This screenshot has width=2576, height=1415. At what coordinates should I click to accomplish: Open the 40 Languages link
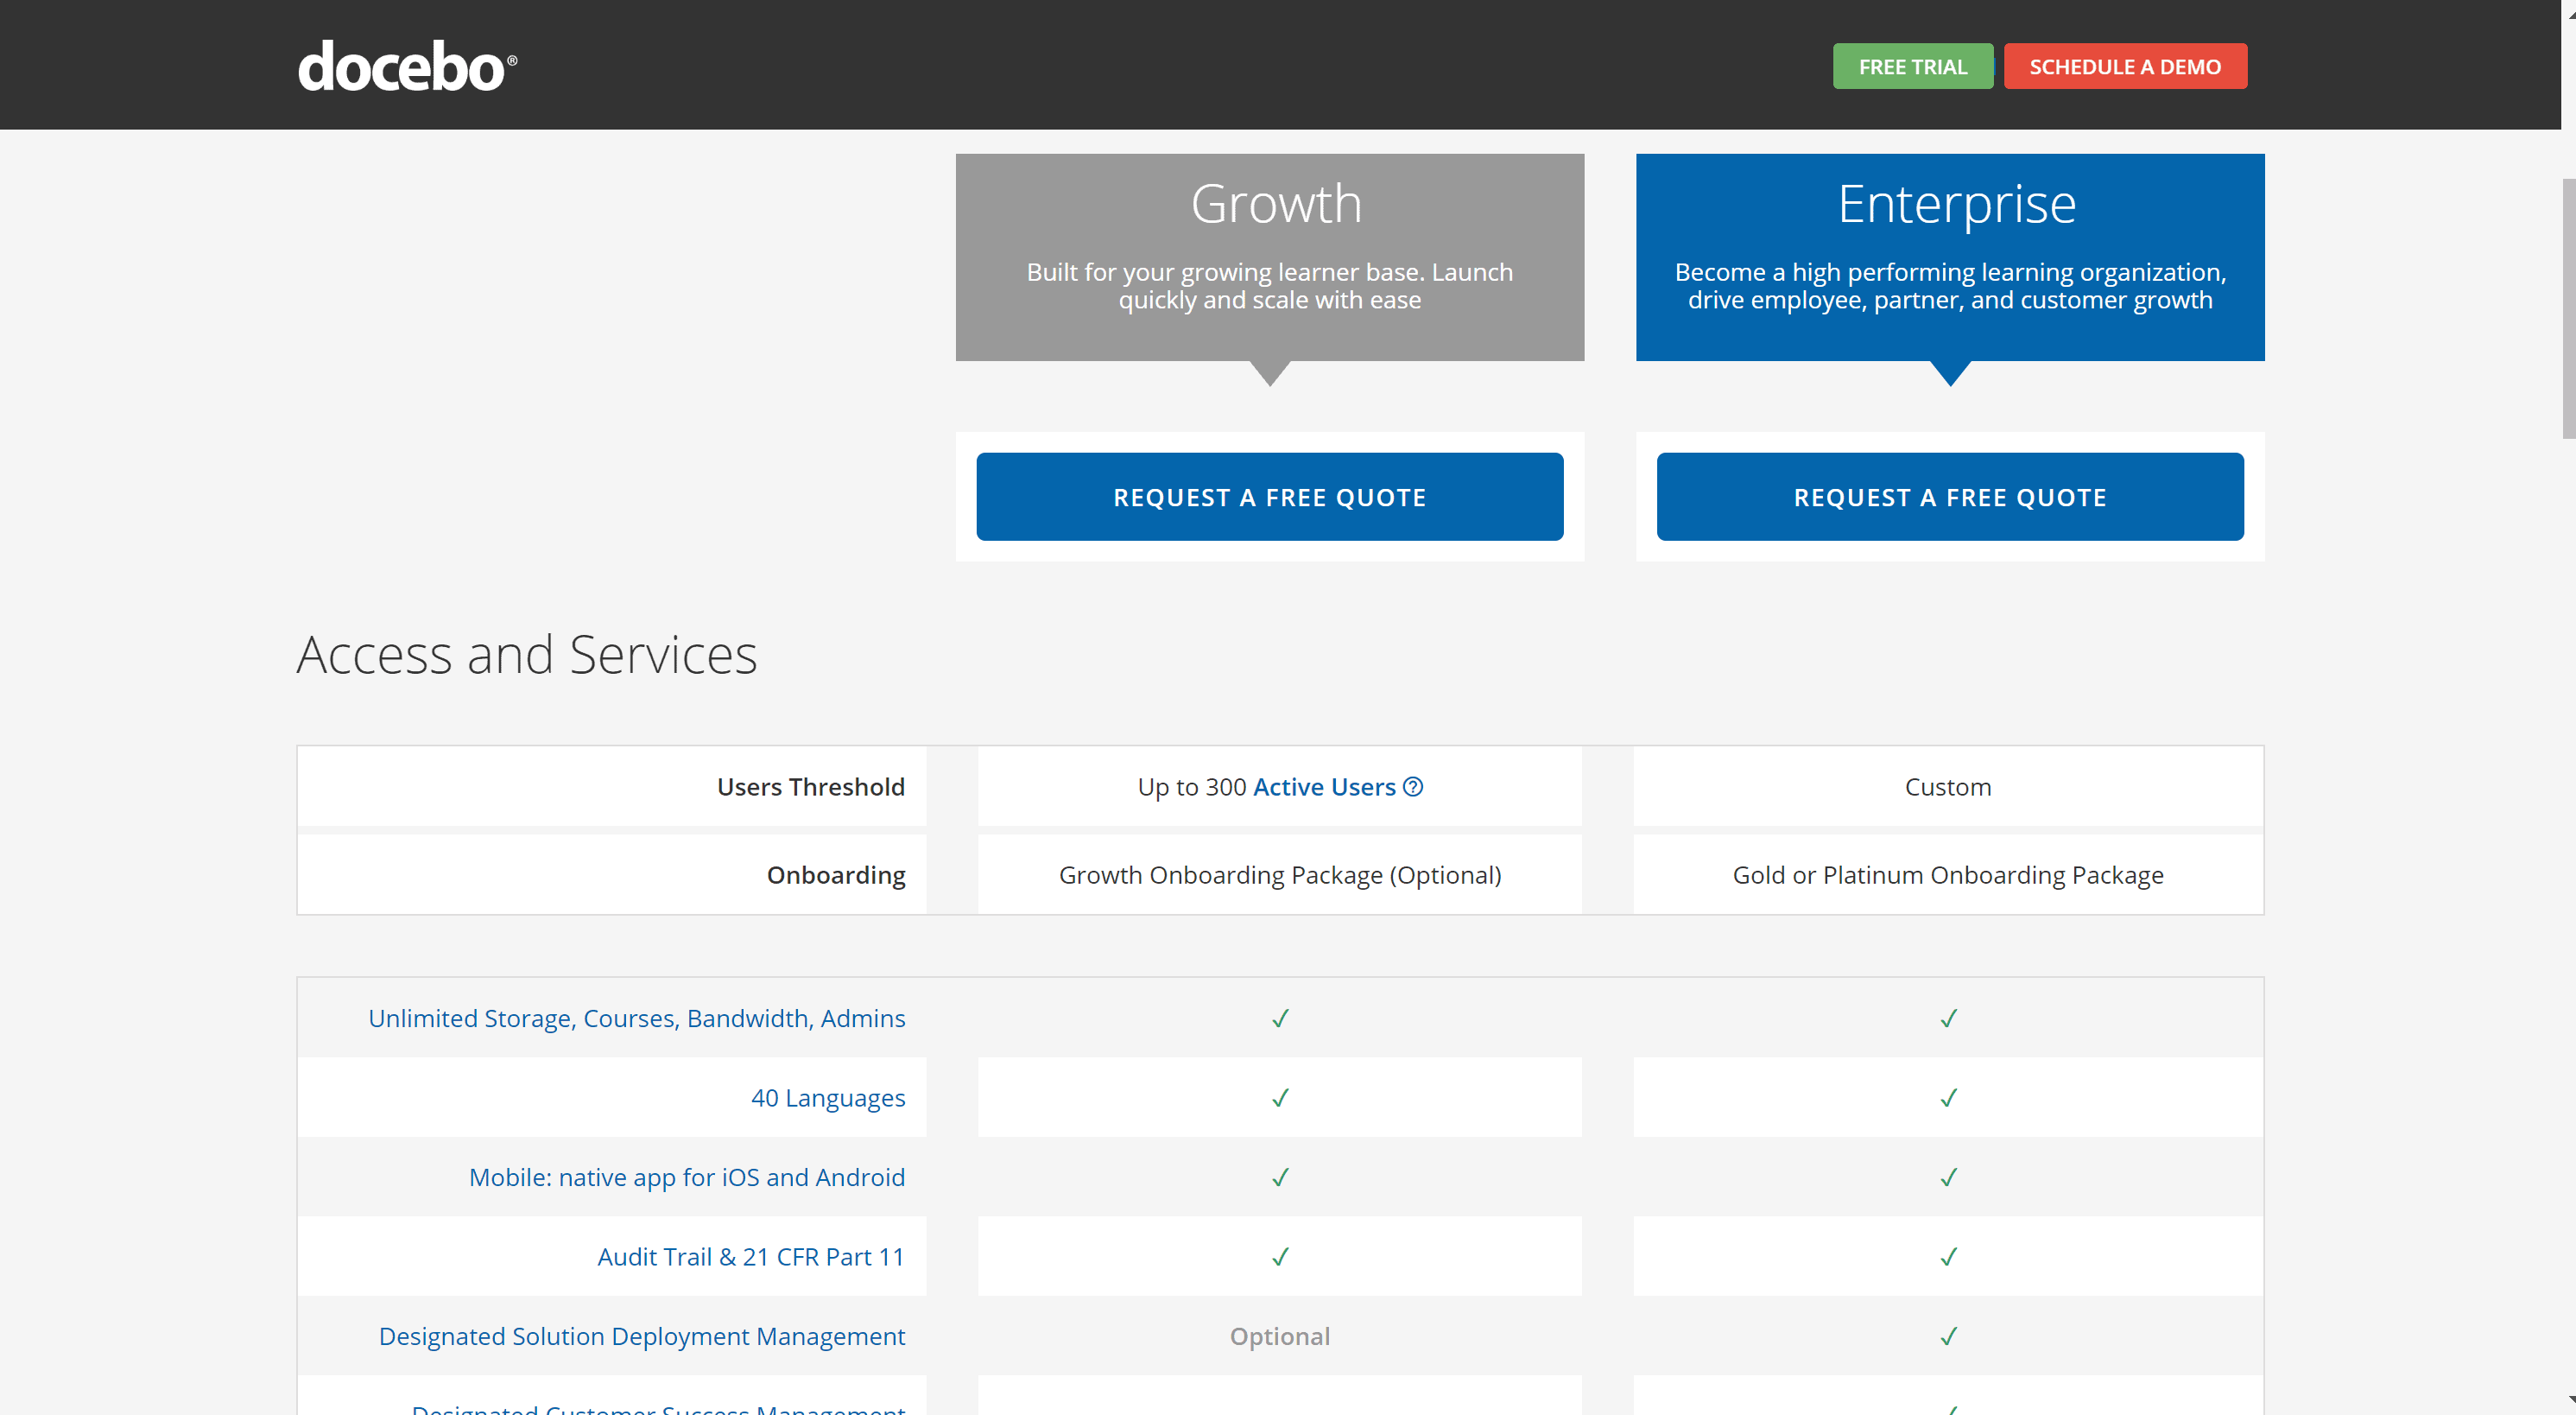[x=828, y=1098]
